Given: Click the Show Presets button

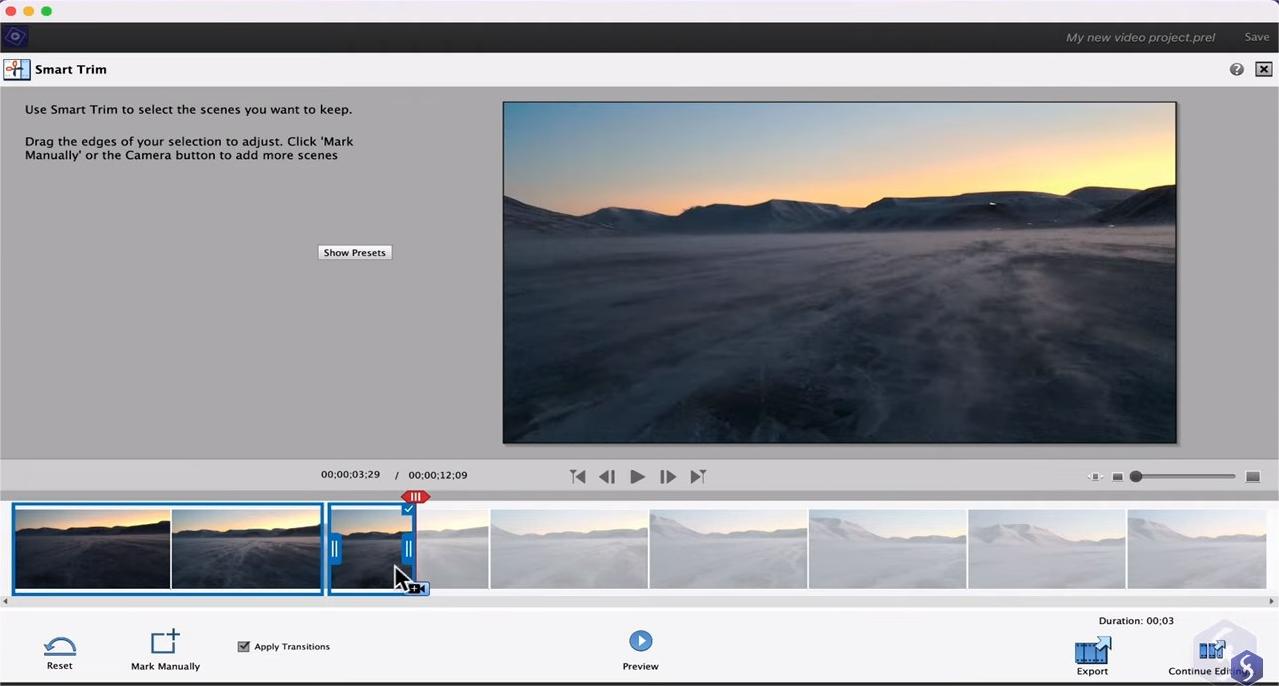Looking at the screenshot, I should coord(354,253).
